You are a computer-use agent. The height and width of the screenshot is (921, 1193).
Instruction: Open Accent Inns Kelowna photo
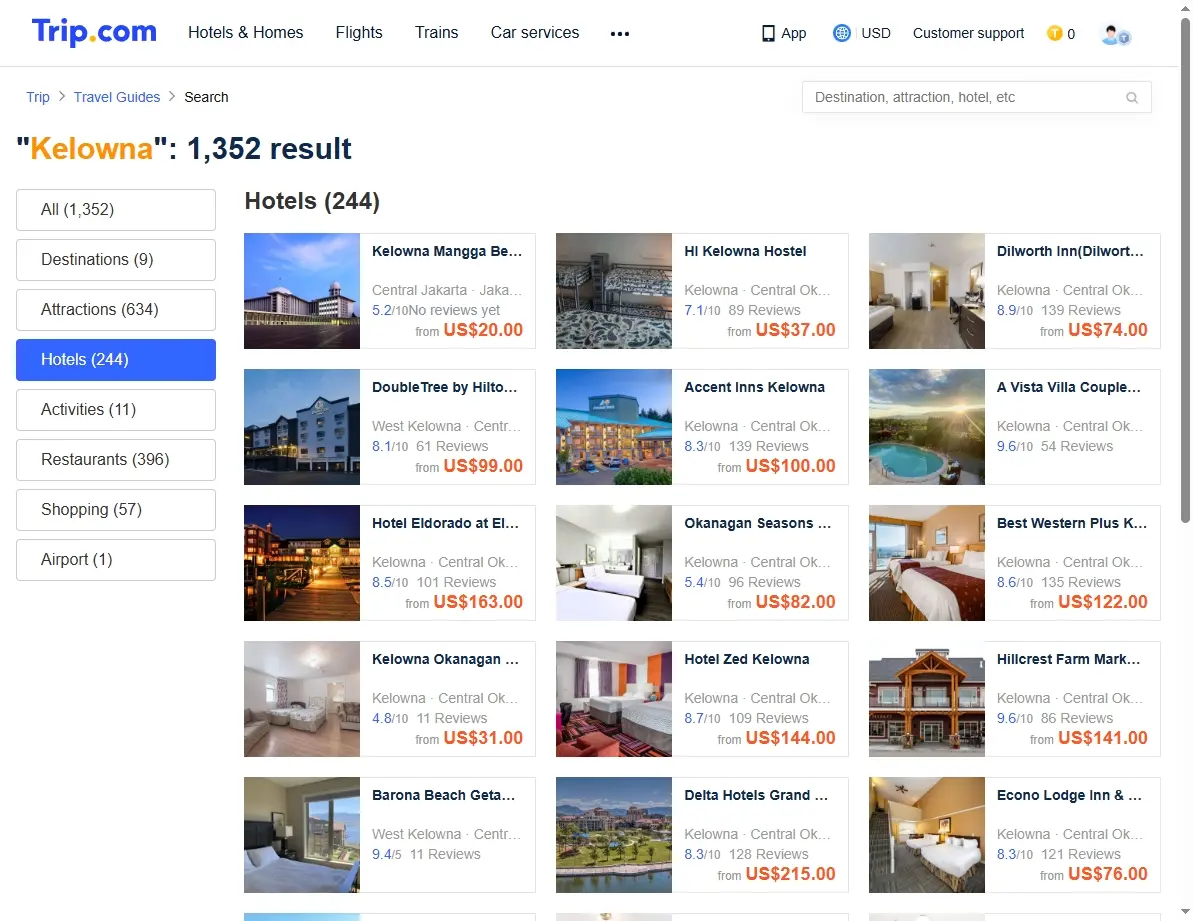614,427
